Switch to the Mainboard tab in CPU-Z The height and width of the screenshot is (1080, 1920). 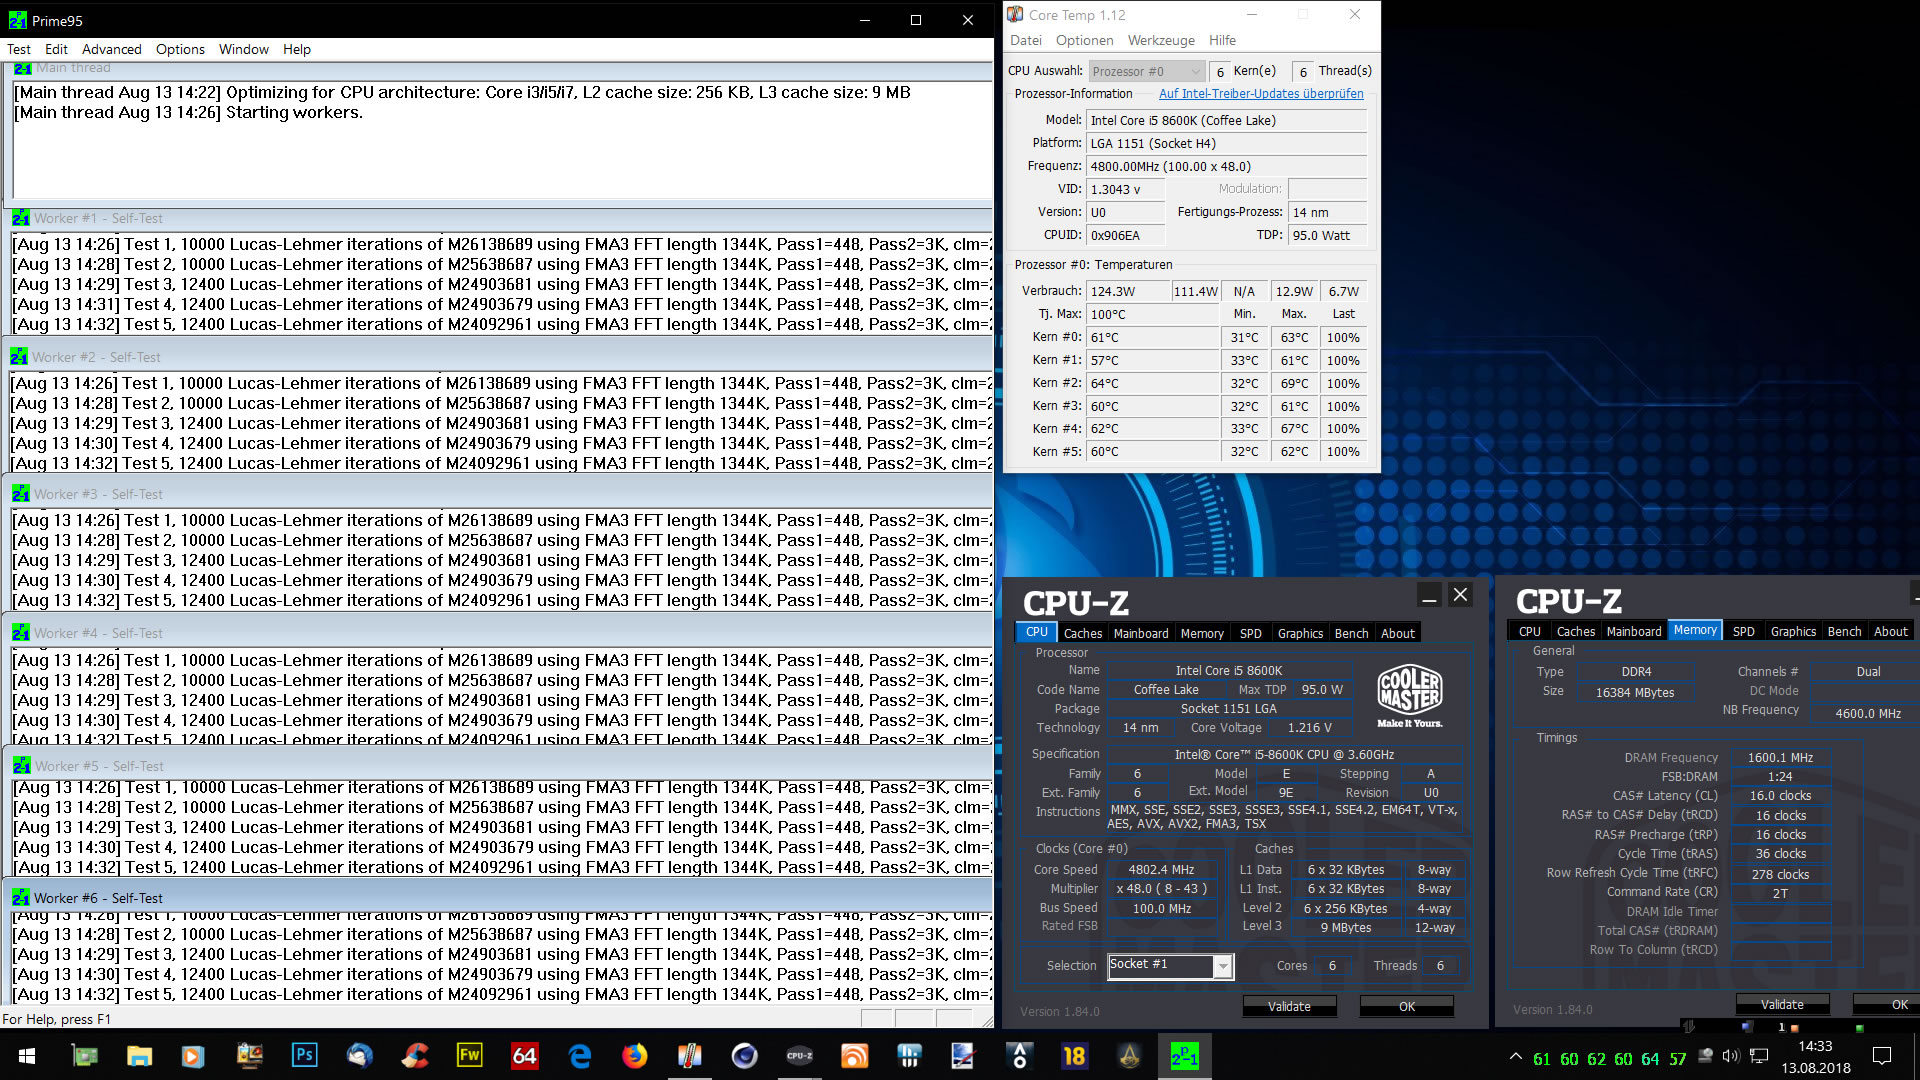1140,633
